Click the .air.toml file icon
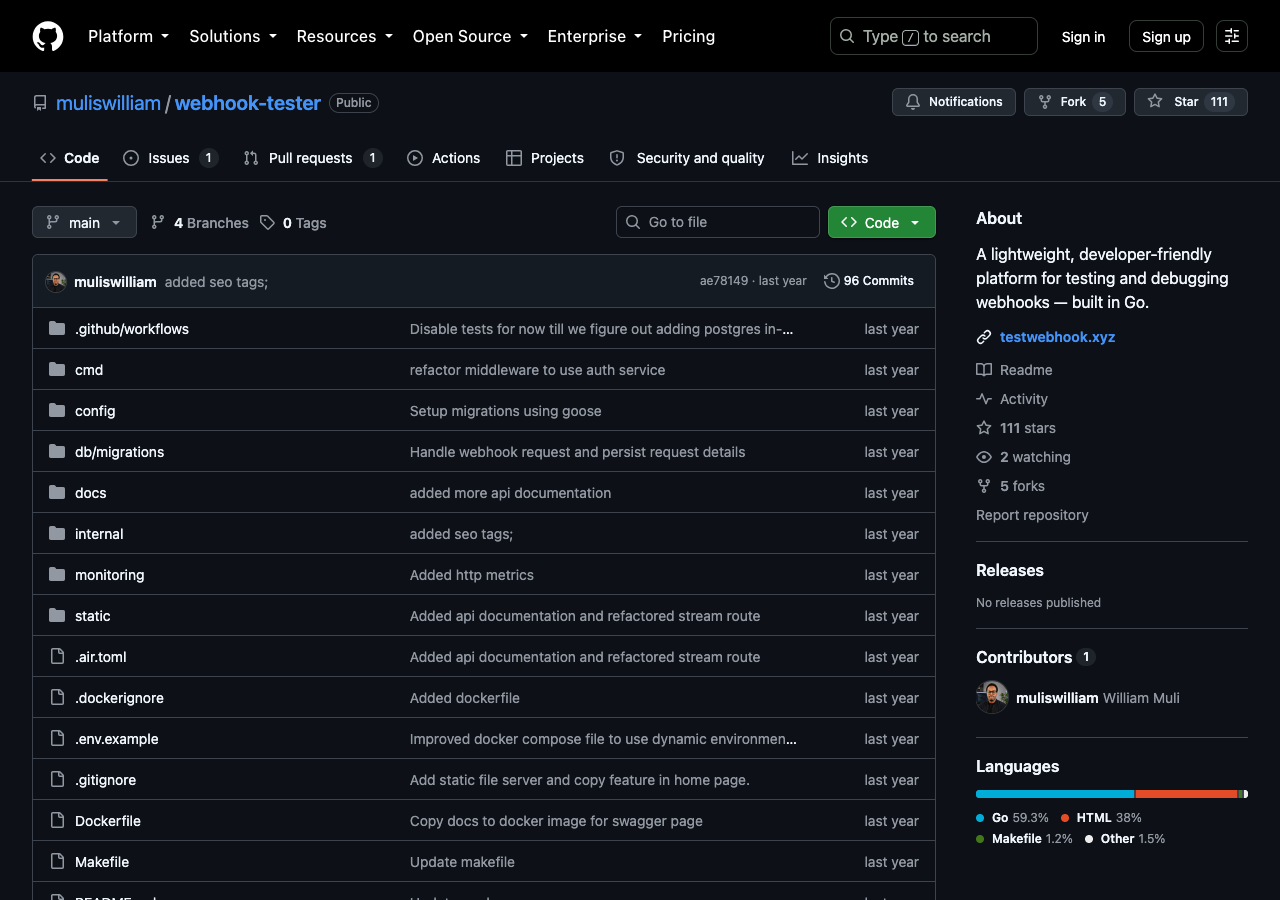 coord(57,657)
